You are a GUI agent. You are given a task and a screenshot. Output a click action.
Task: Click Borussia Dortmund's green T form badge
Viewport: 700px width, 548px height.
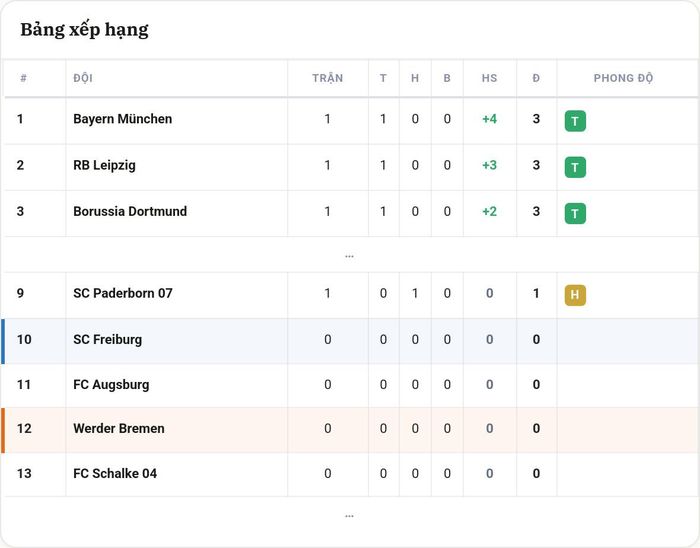(575, 213)
